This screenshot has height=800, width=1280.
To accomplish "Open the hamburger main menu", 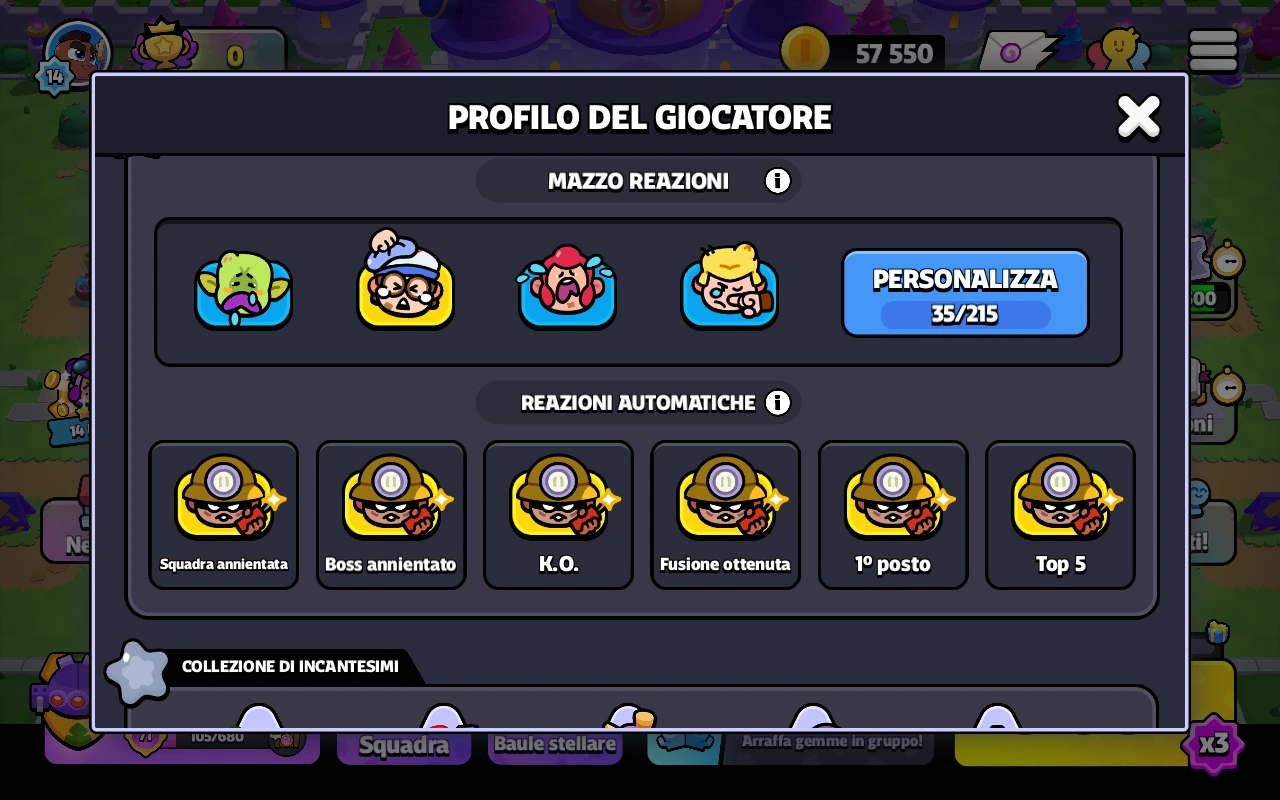I will [x=1213, y=50].
